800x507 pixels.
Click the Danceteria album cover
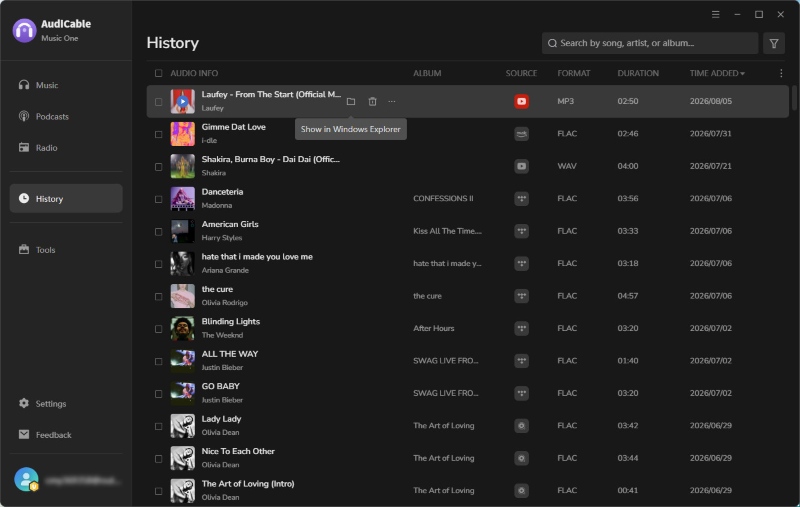pyautogui.click(x=183, y=199)
